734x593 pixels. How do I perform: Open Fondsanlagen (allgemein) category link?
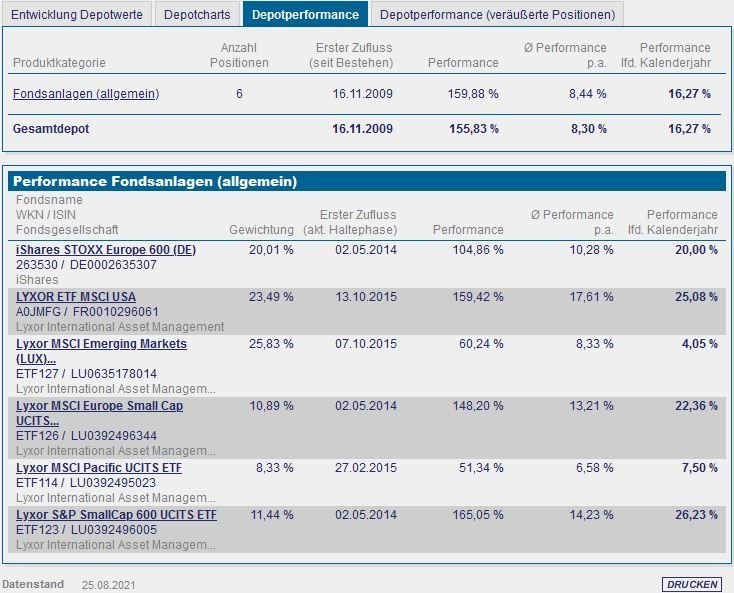click(x=86, y=94)
